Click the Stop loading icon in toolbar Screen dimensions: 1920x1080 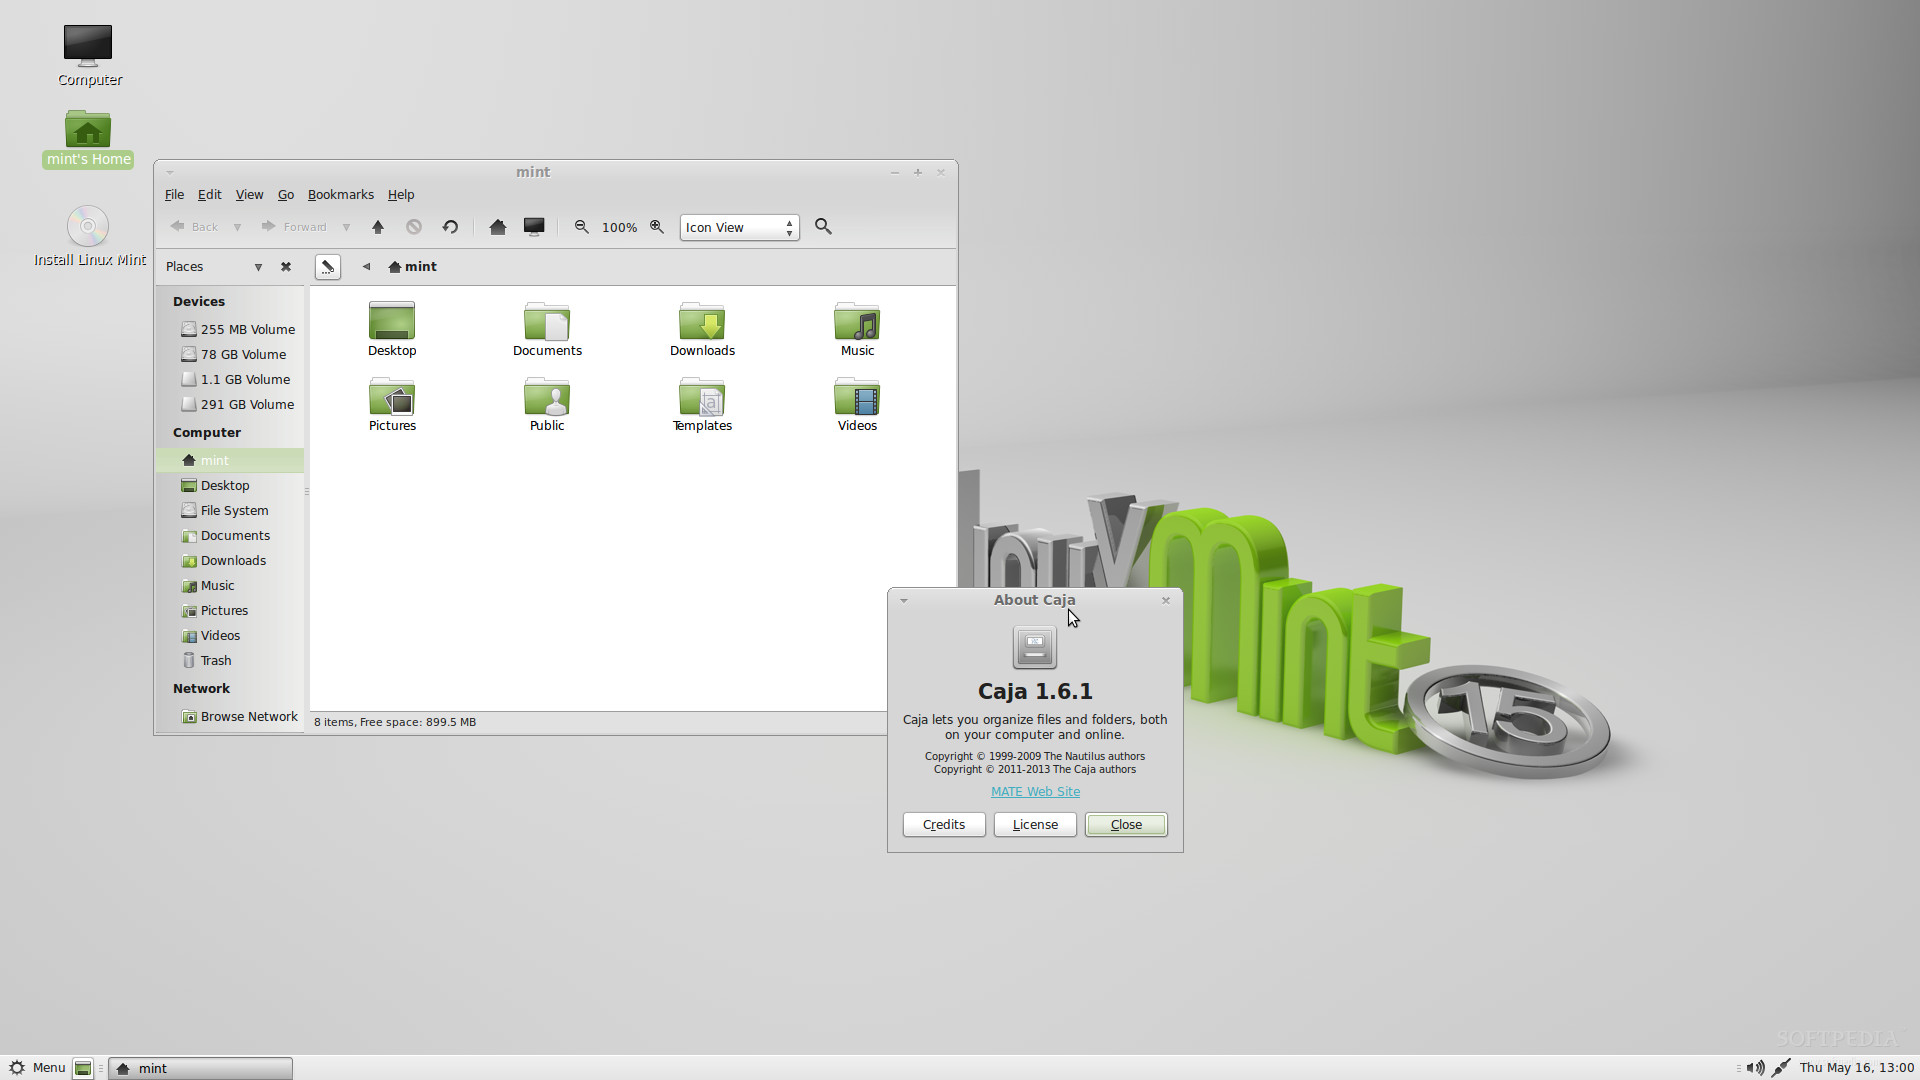click(x=414, y=227)
